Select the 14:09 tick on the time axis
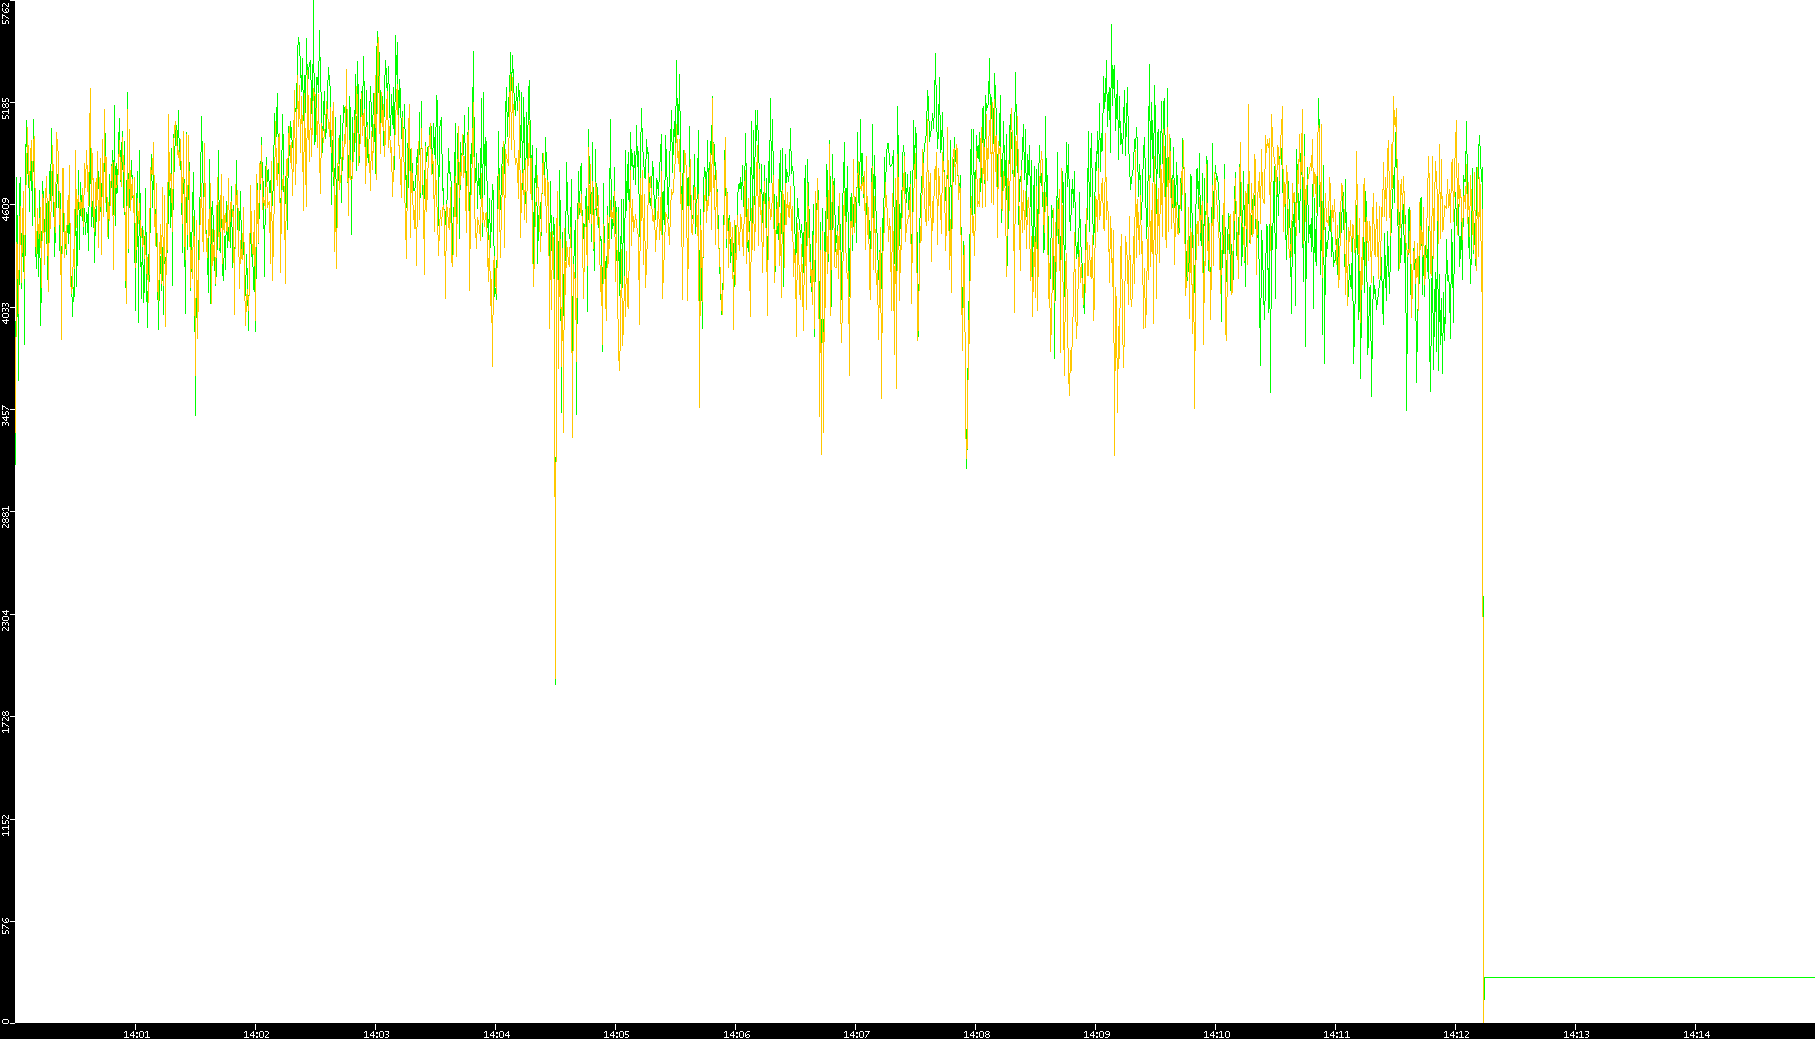This screenshot has height=1039, width=1815. click(1096, 1034)
